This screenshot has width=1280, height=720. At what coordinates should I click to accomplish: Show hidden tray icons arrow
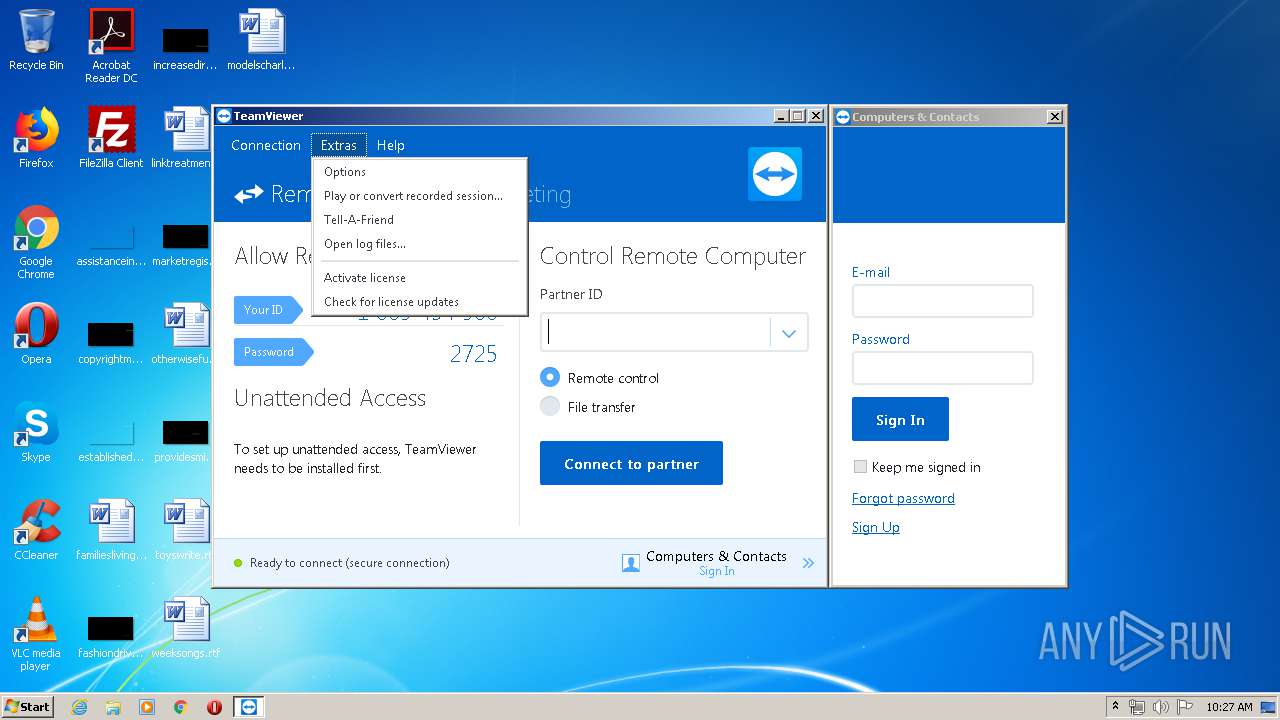click(x=1115, y=707)
